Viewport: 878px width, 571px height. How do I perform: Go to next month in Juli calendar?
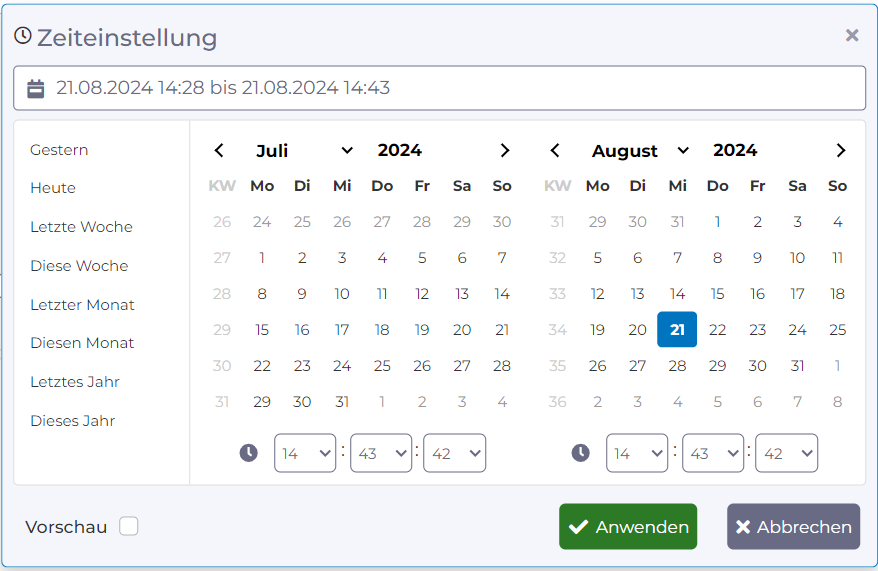click(505, 151)
